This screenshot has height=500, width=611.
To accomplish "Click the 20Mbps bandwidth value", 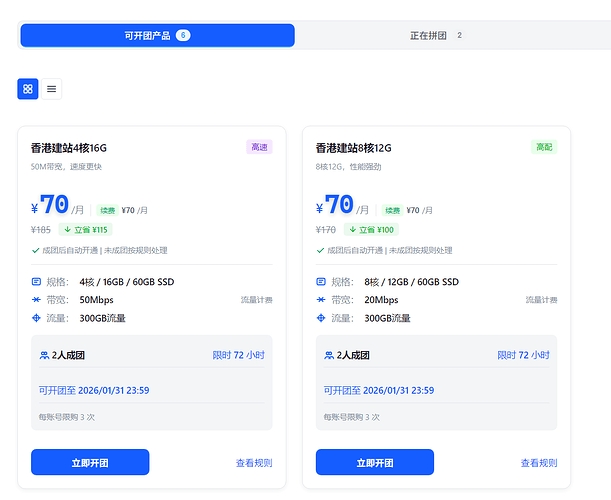I will point(381,300).
